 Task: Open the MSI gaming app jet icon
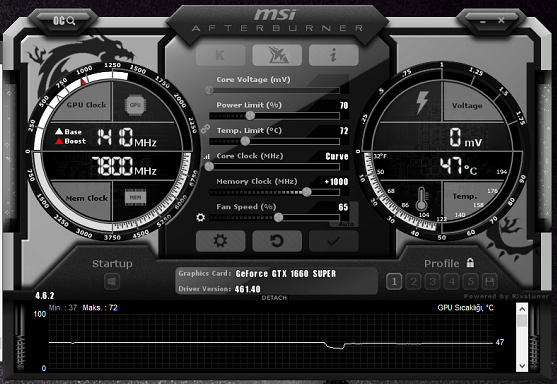[x=277, y=55]
